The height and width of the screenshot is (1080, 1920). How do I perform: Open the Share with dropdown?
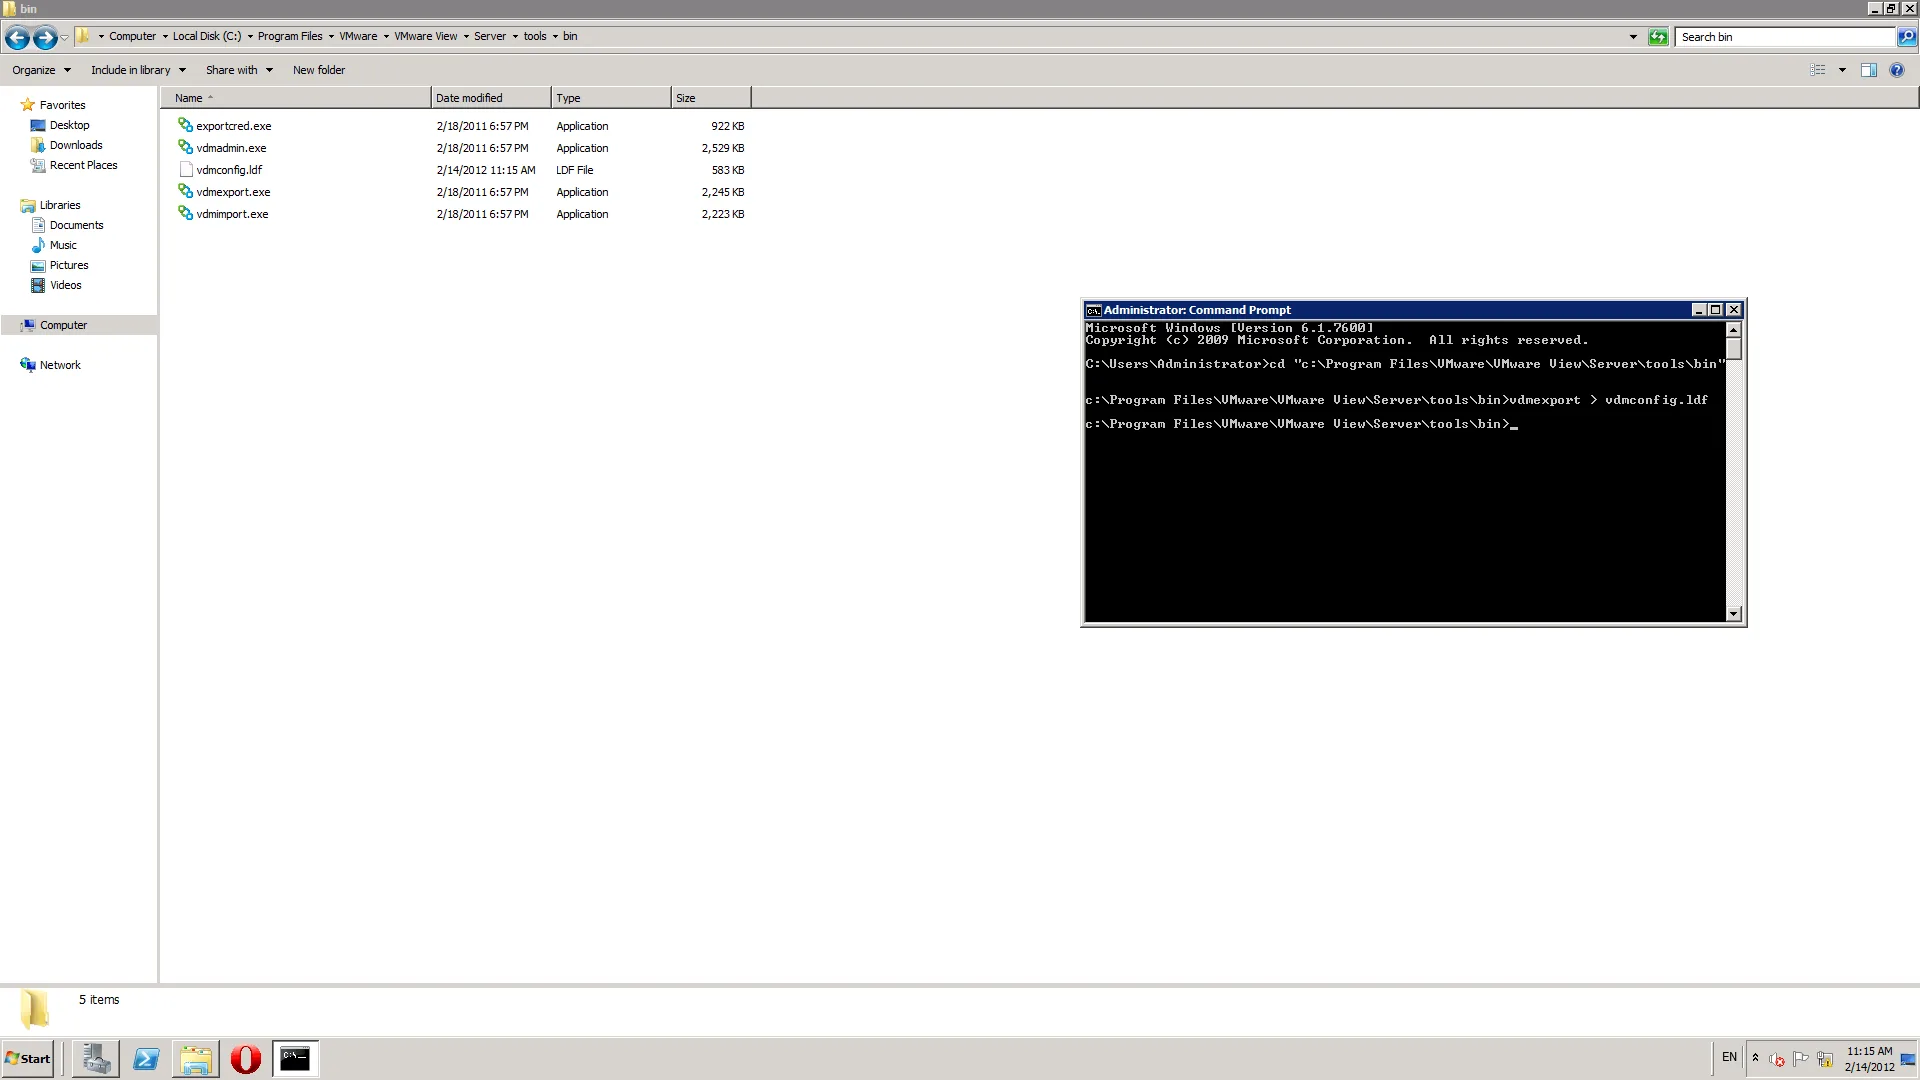(239, 70)
